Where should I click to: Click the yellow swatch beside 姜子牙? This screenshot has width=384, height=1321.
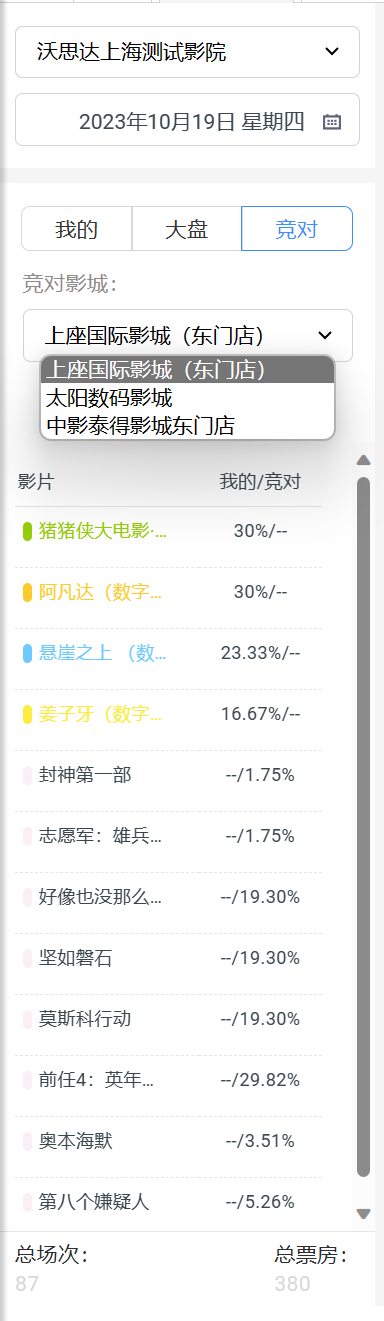[28, 714]
